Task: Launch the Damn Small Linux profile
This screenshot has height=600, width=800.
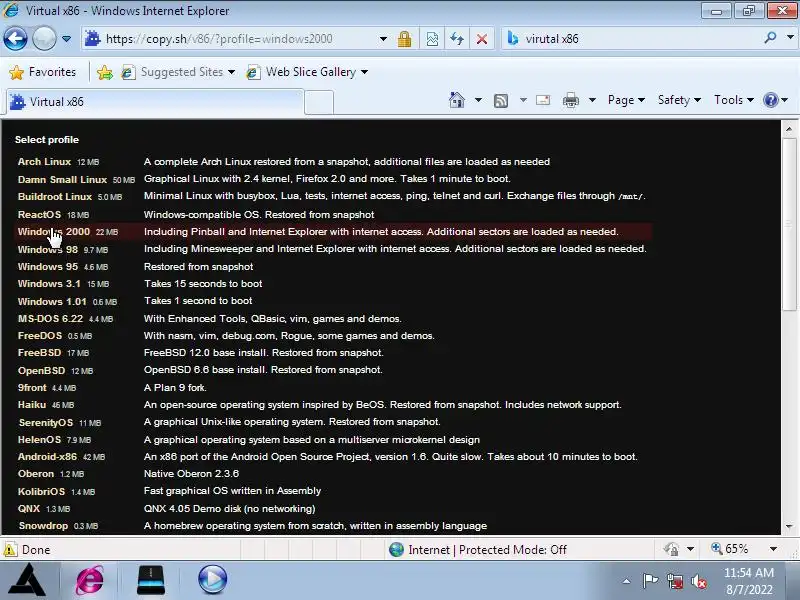Action: coord(62,180)
